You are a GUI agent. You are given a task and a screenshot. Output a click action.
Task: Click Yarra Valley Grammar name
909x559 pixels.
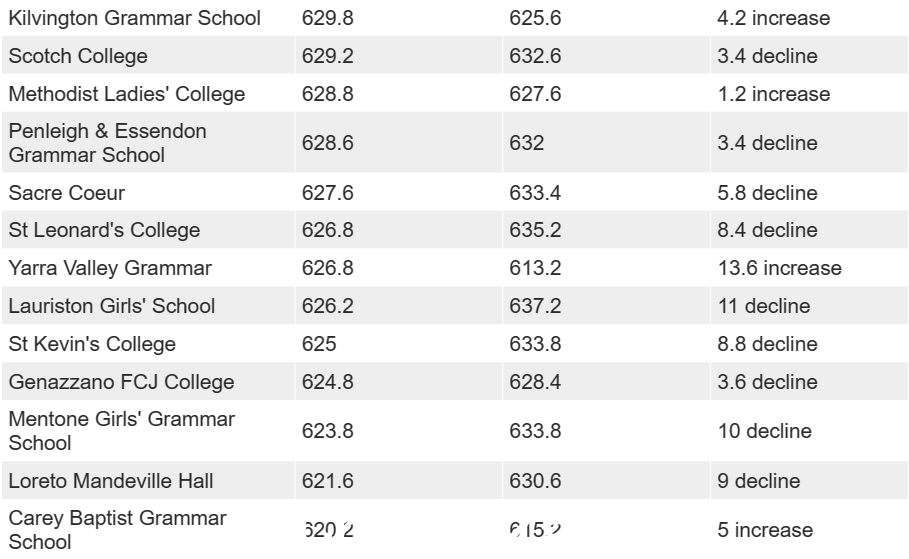pos(110,268)
